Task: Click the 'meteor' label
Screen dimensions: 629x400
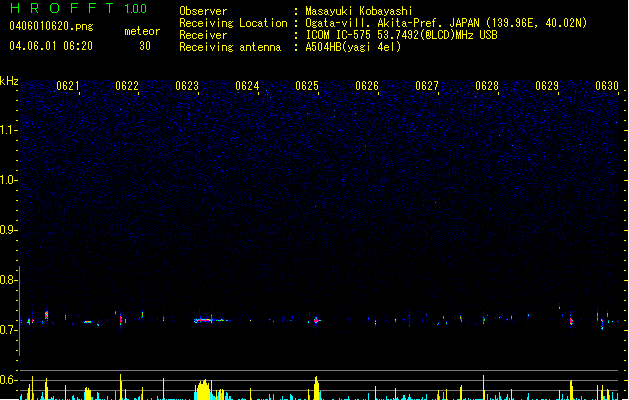Action: 142,31
